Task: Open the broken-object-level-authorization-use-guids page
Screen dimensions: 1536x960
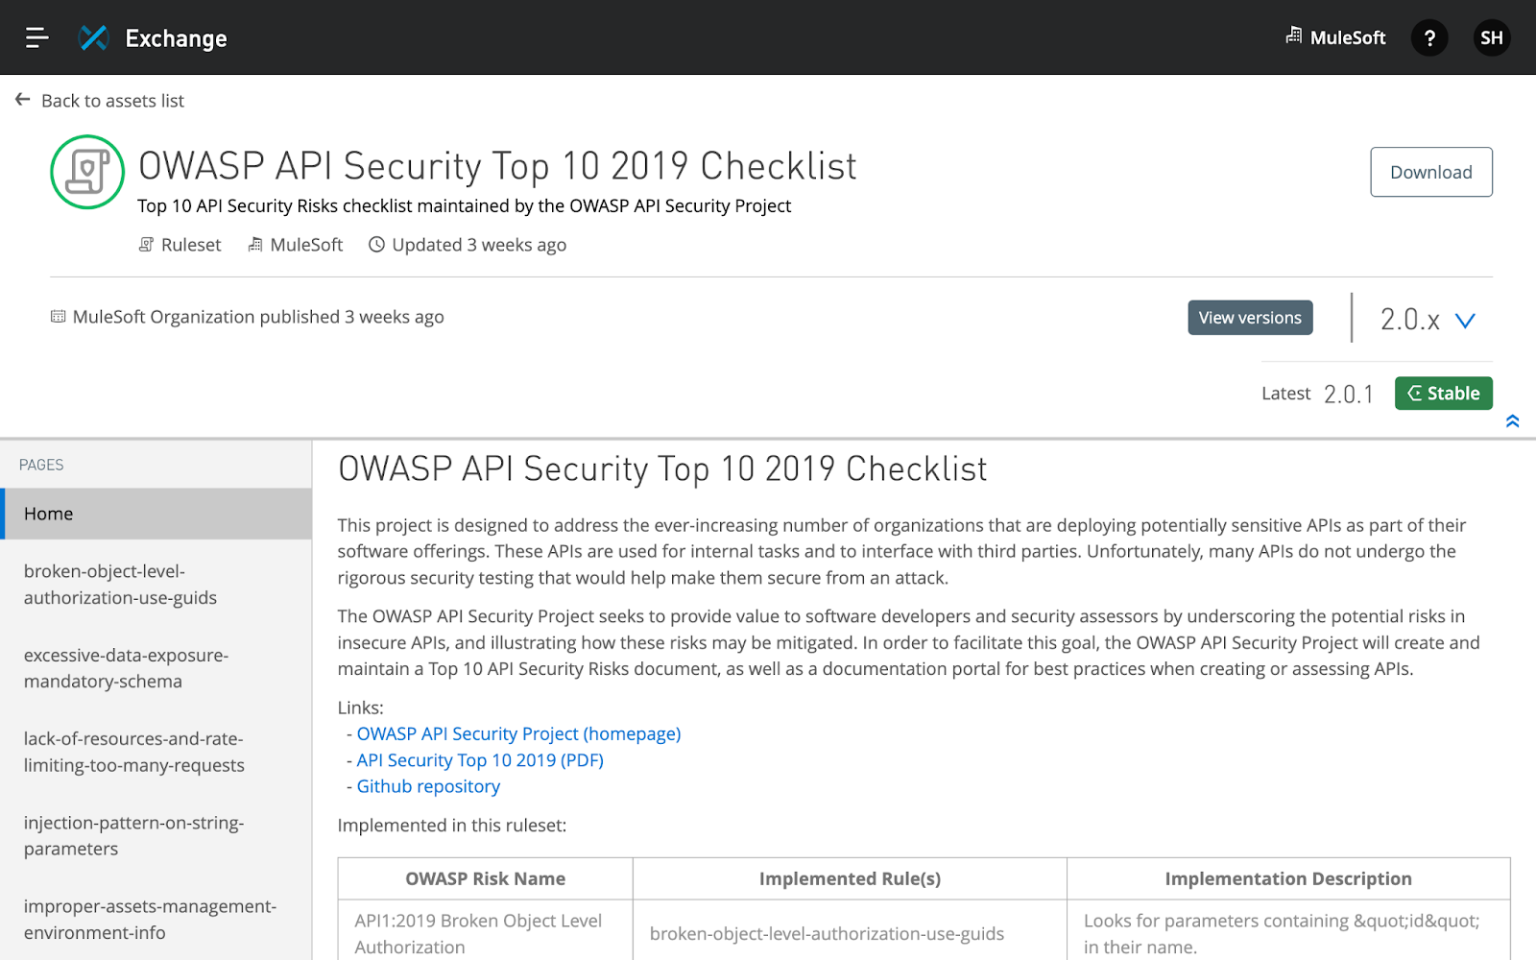Action: click(x=120, y=584)
